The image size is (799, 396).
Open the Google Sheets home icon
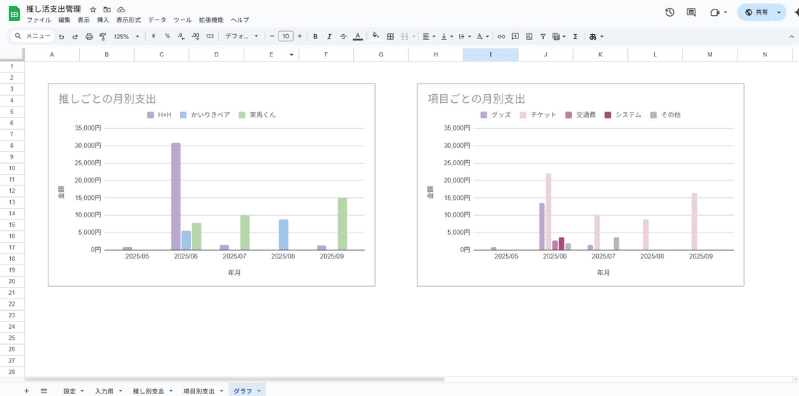pos(14,14)
